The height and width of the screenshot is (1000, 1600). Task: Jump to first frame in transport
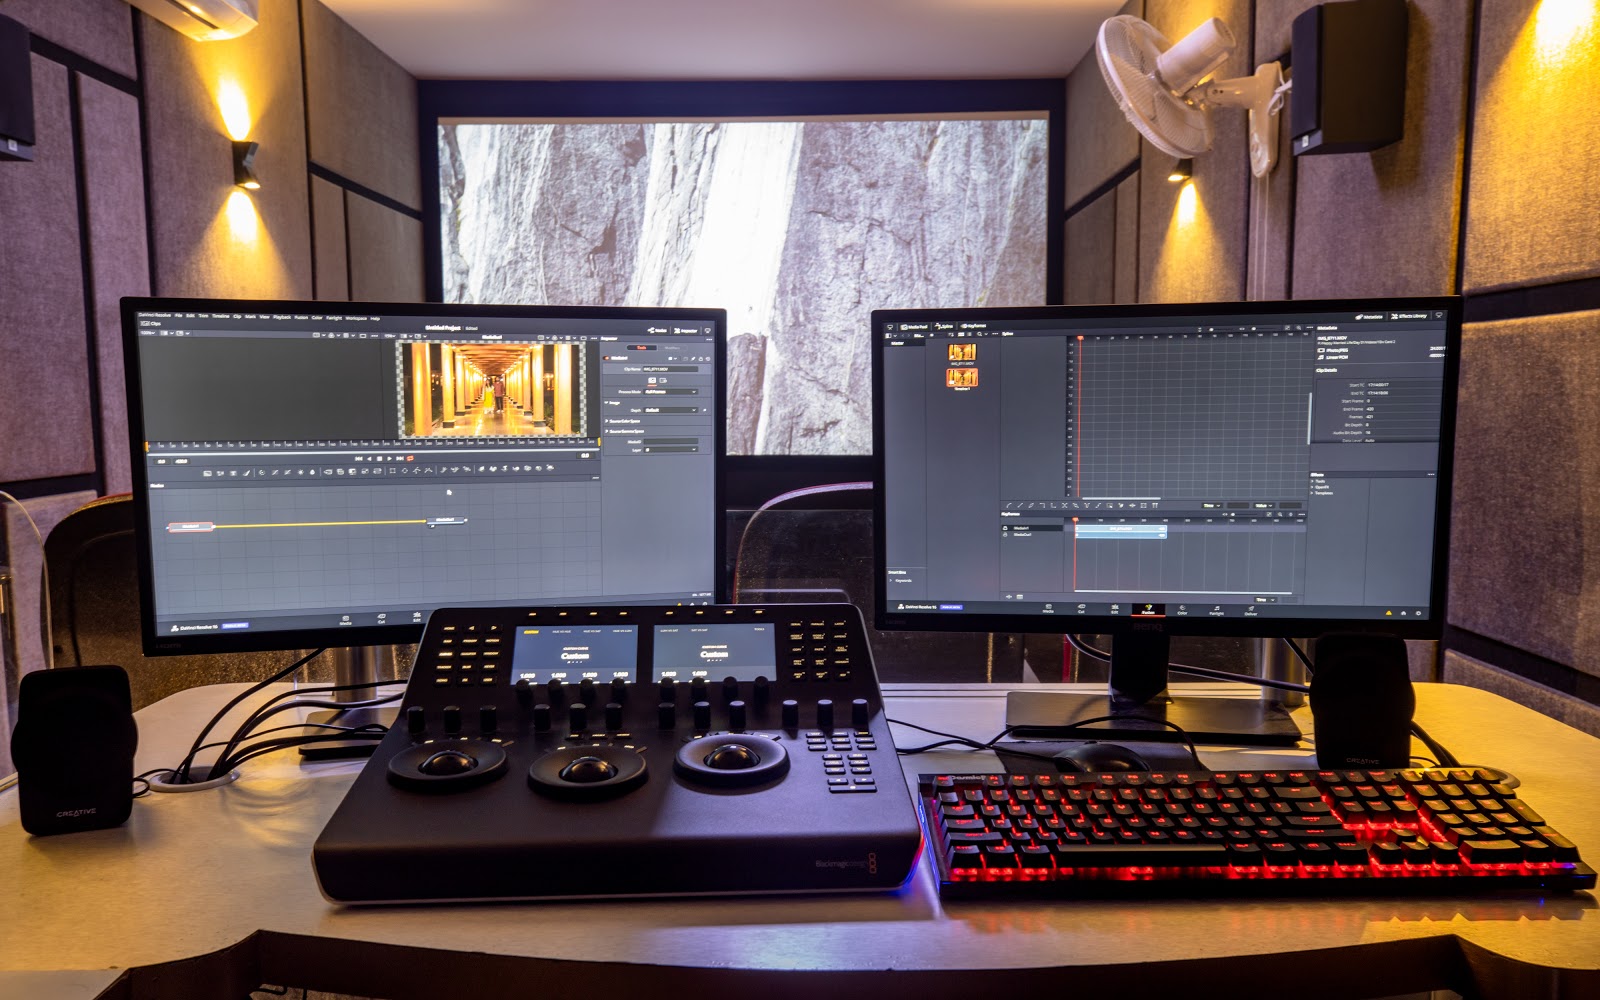pos(358,459)
